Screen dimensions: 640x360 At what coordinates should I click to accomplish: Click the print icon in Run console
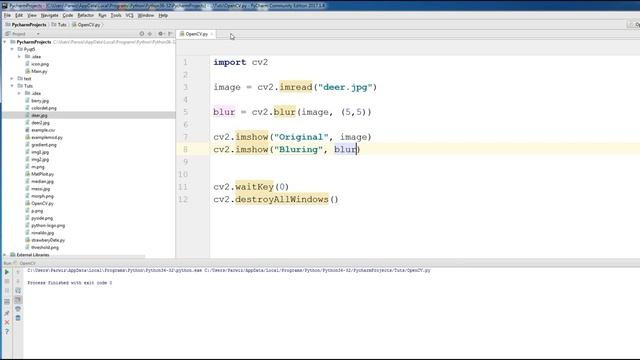(x=18, y=309)
